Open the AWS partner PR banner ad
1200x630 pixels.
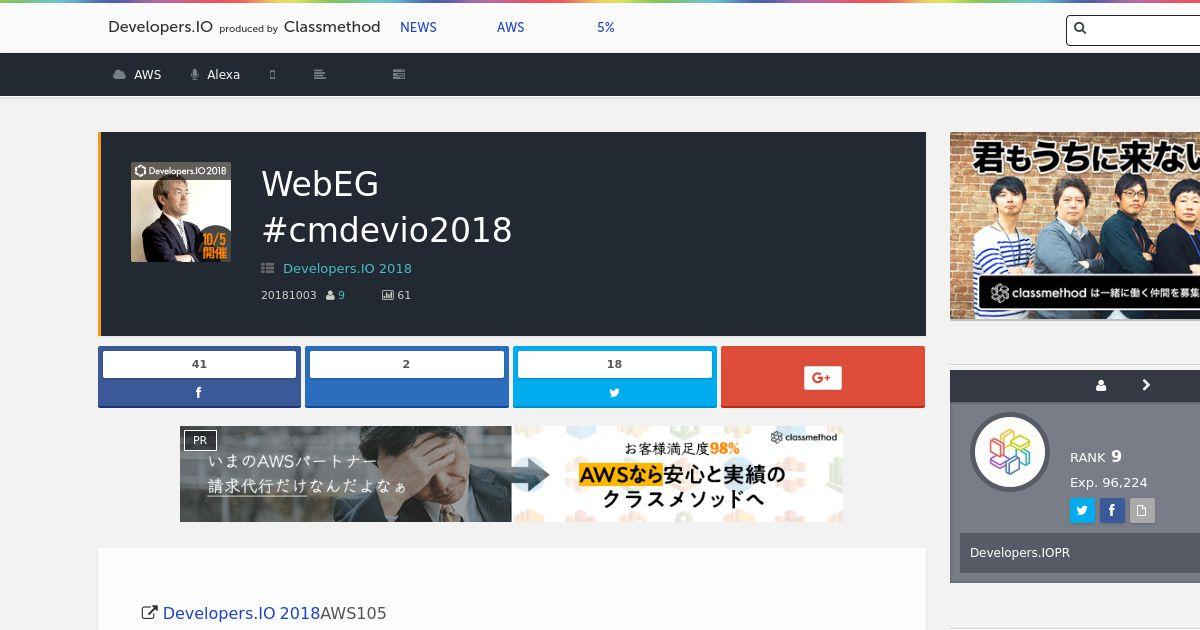tap(511, 474)
